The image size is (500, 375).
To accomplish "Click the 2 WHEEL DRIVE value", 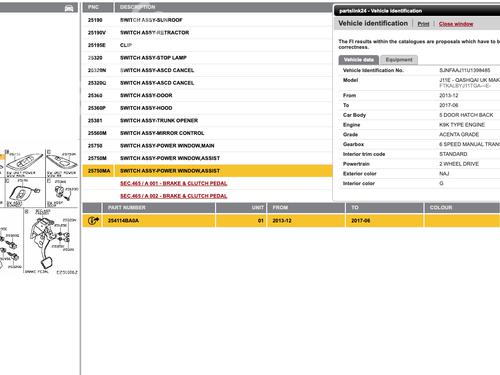I will point(459,164).
